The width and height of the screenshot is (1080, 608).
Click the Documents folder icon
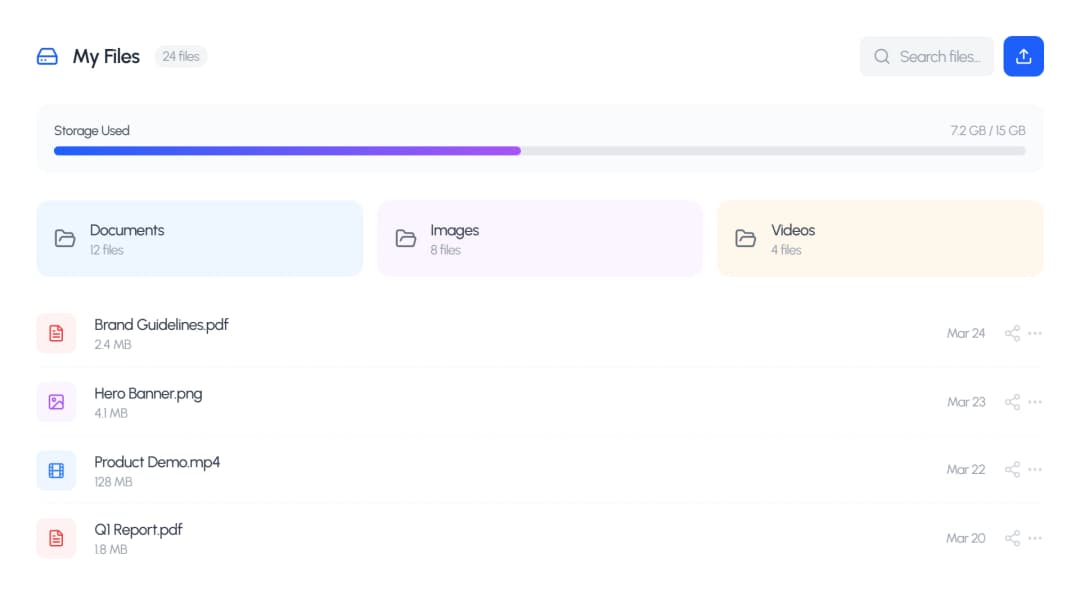click(x=65, y=238)
